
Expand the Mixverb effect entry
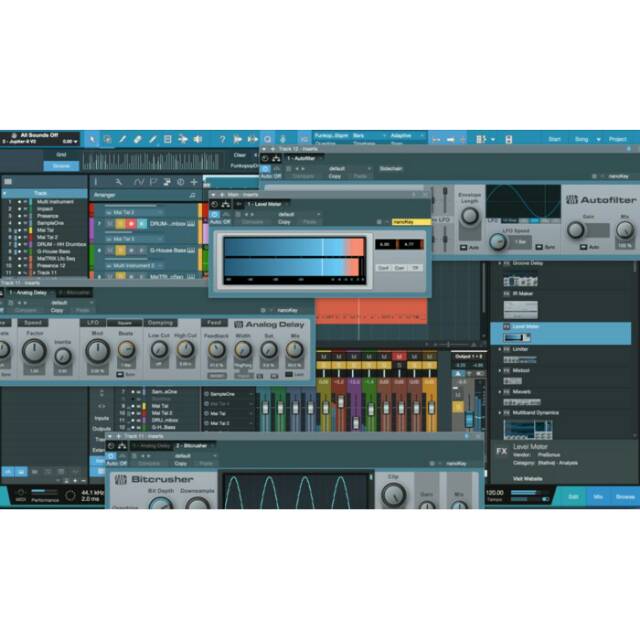[x=500, y=392]
